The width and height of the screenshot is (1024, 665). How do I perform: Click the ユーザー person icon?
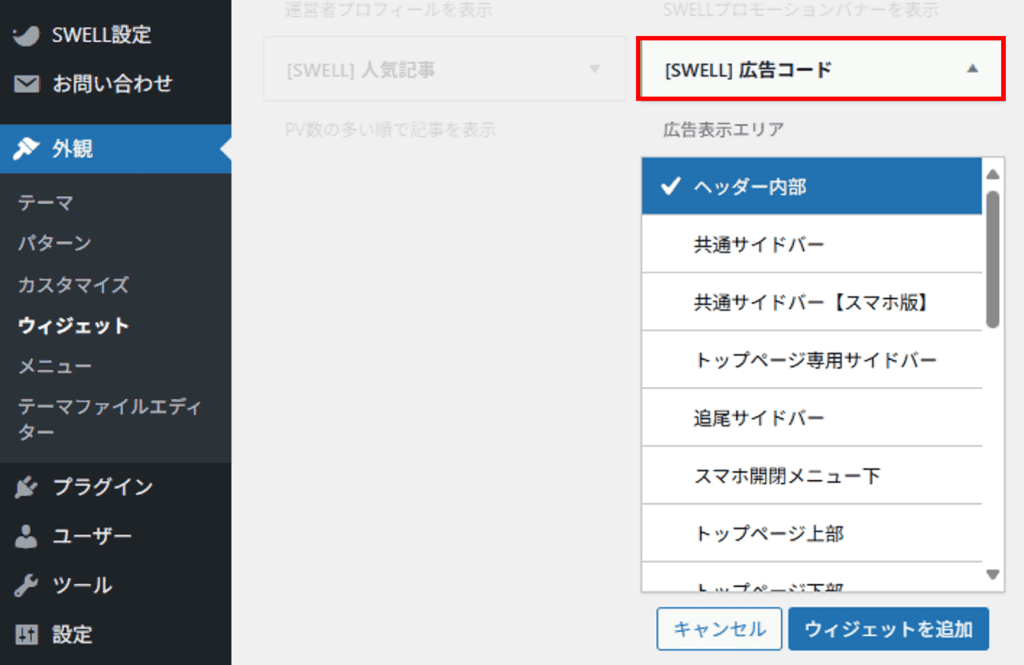pos(27,537)
